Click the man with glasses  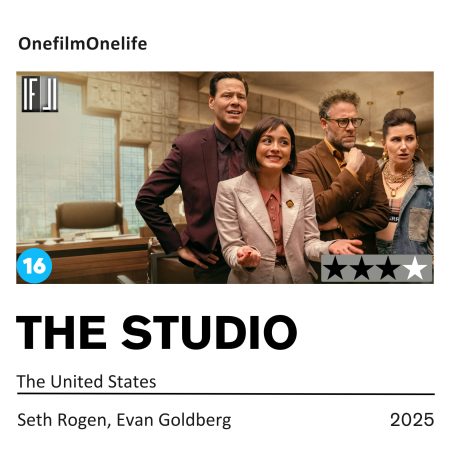click(342, 167)
